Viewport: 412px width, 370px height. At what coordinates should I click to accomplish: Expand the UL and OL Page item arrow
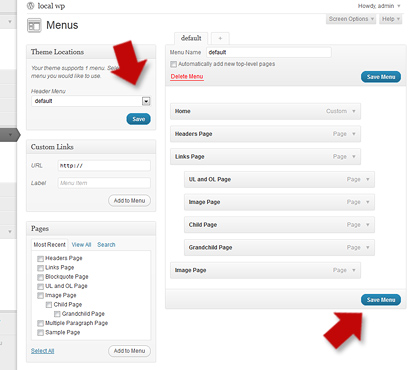(368, 179)
